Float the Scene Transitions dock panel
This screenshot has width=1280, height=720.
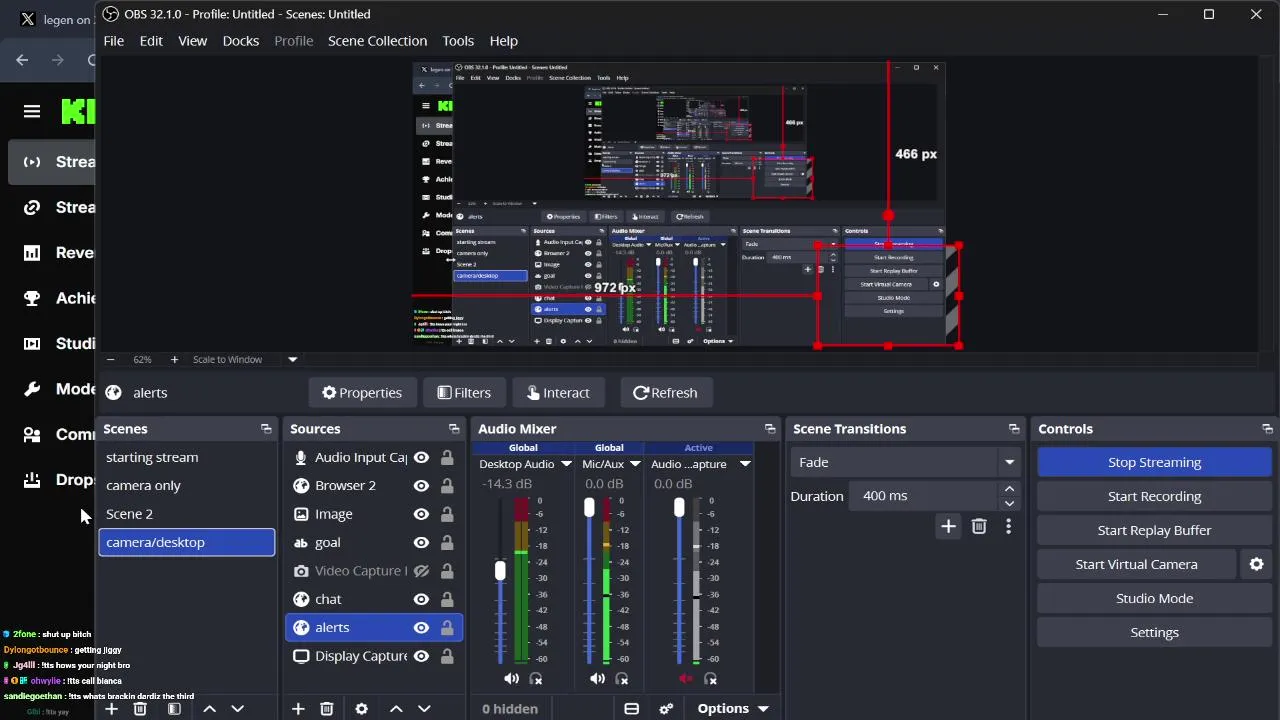pyautogui.click(x=1014, y=429)
